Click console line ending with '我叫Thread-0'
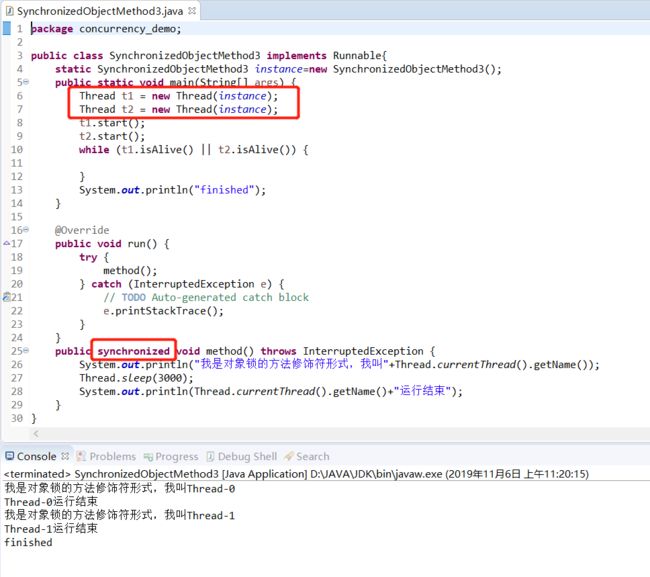 (x=120, y=488)
